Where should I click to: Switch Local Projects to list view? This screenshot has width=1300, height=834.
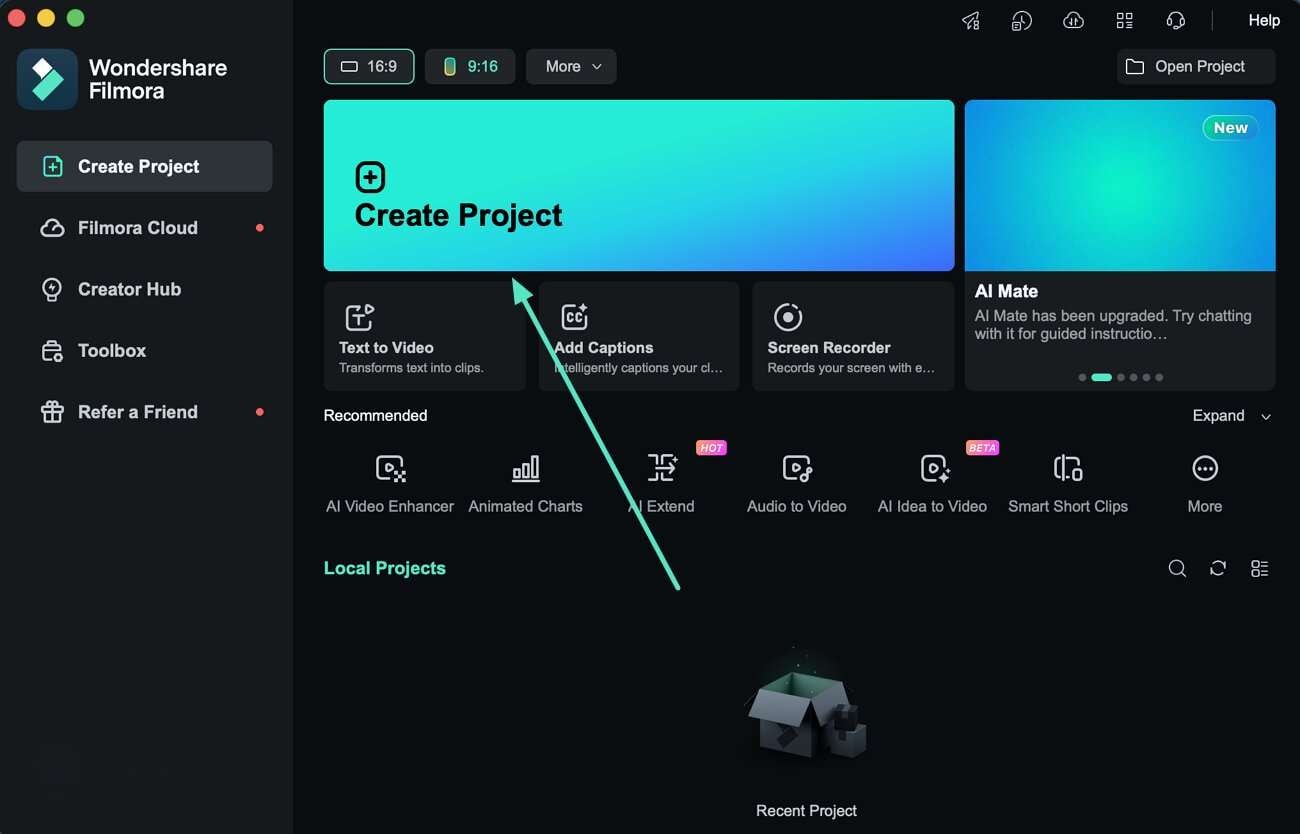click(x=1260, y=568)
